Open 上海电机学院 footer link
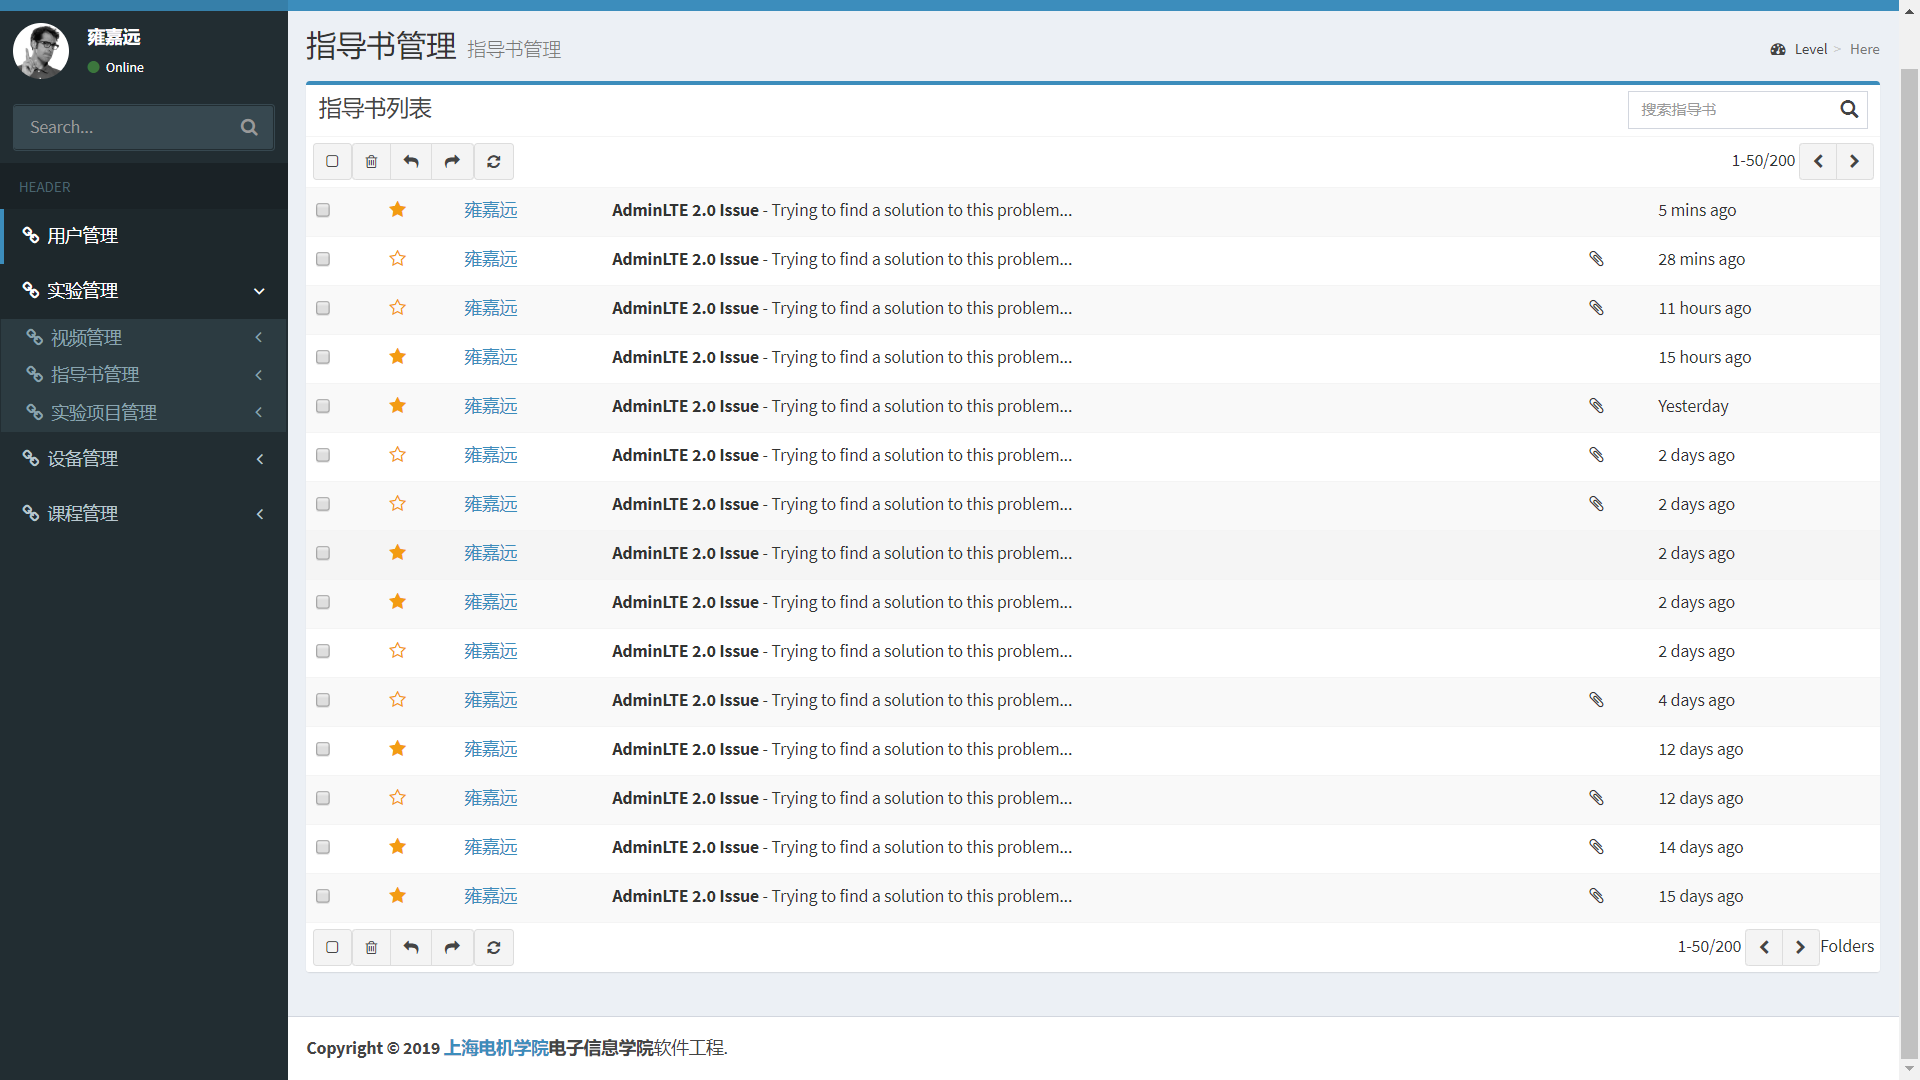The height and width of the screenshot is (1080, 1920). (x=496, y=1048)
